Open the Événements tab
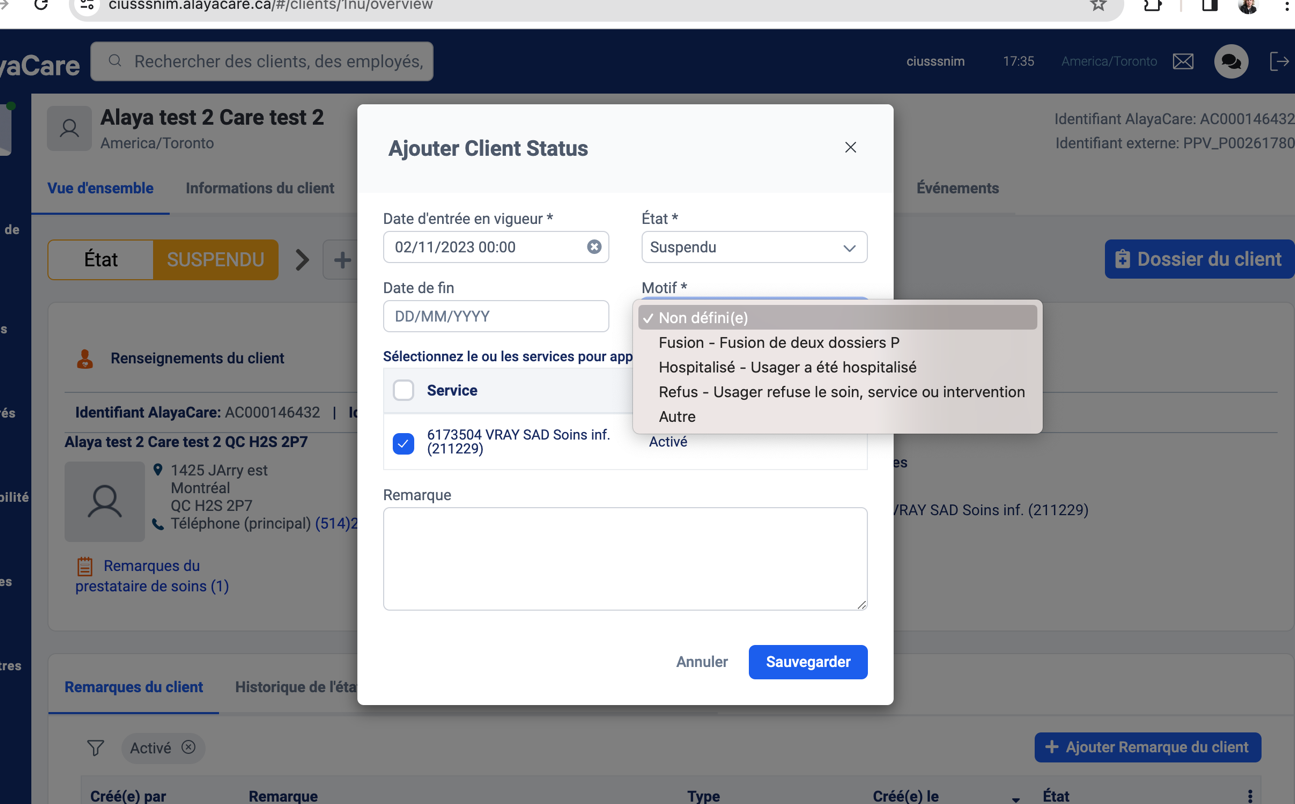 pos(957,188)
